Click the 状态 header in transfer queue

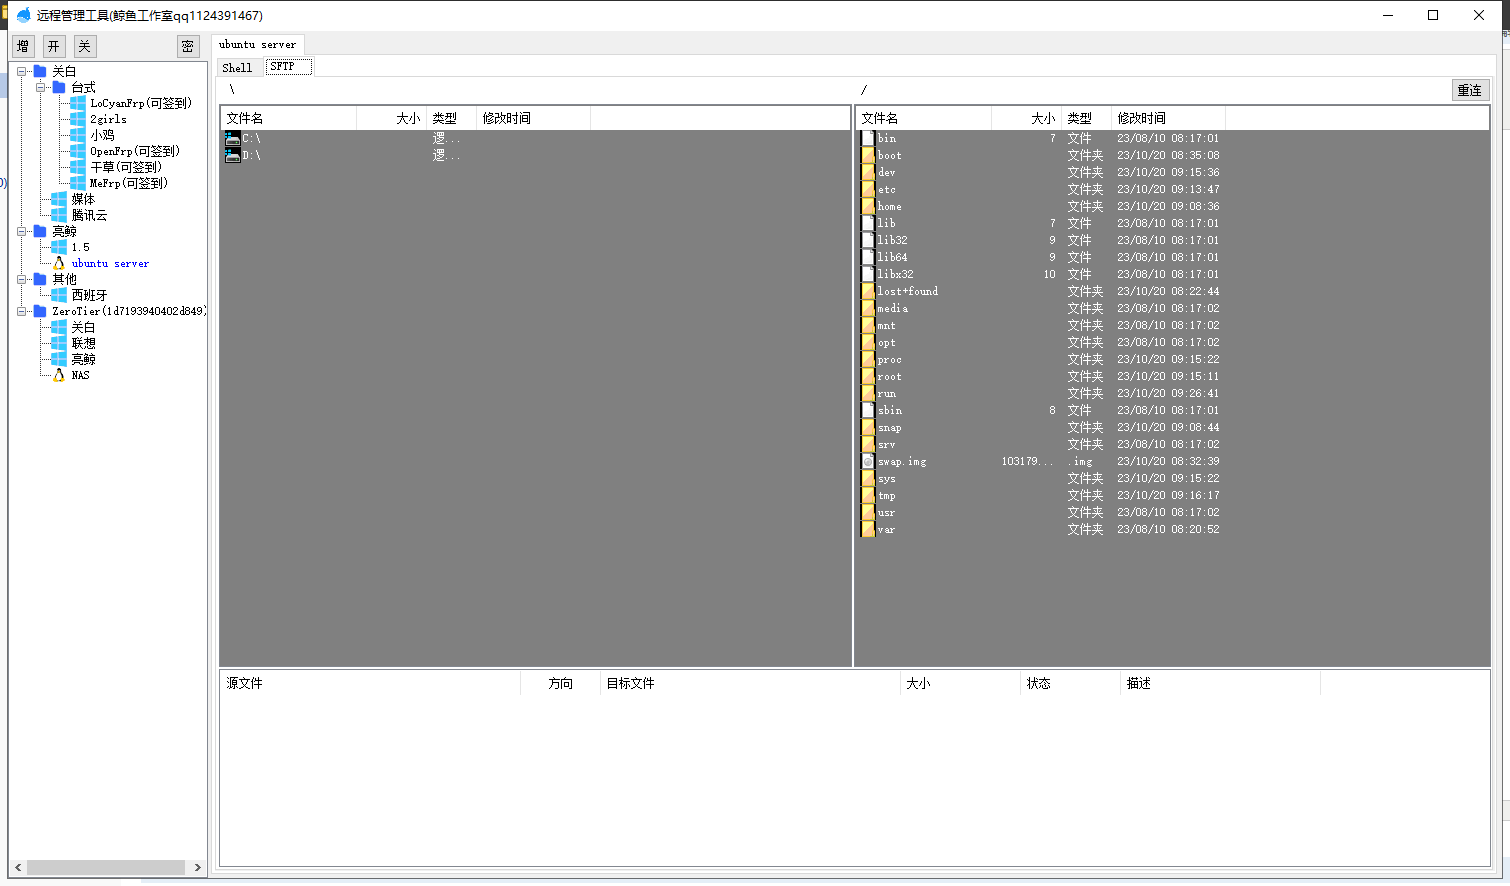1070,683
